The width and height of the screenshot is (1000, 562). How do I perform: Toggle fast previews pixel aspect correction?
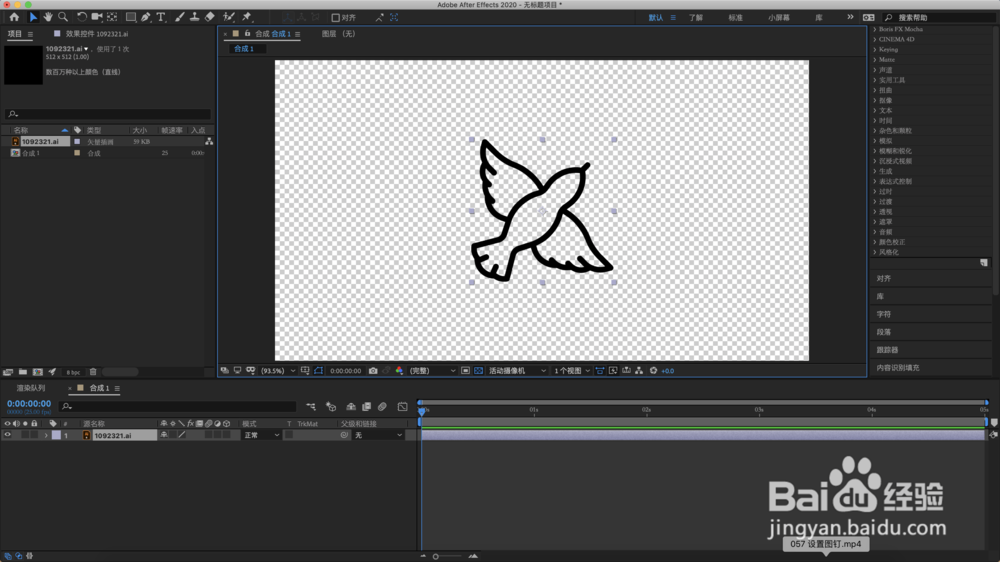click(x=599, y=371)
